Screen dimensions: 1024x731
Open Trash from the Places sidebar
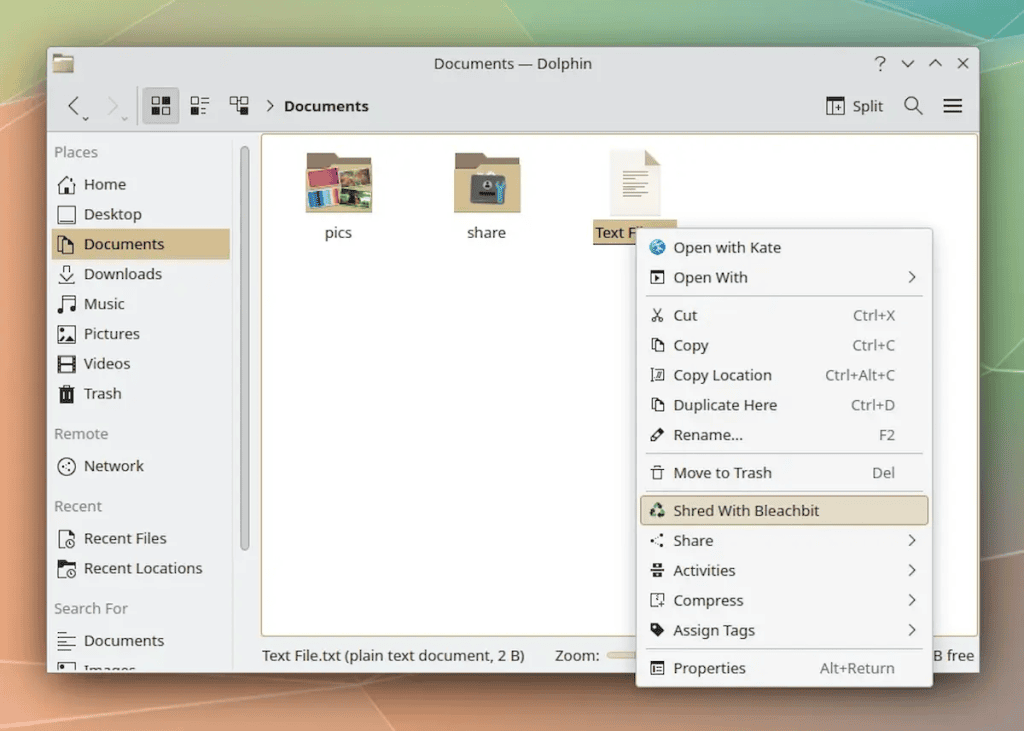(x=101, y=393)
